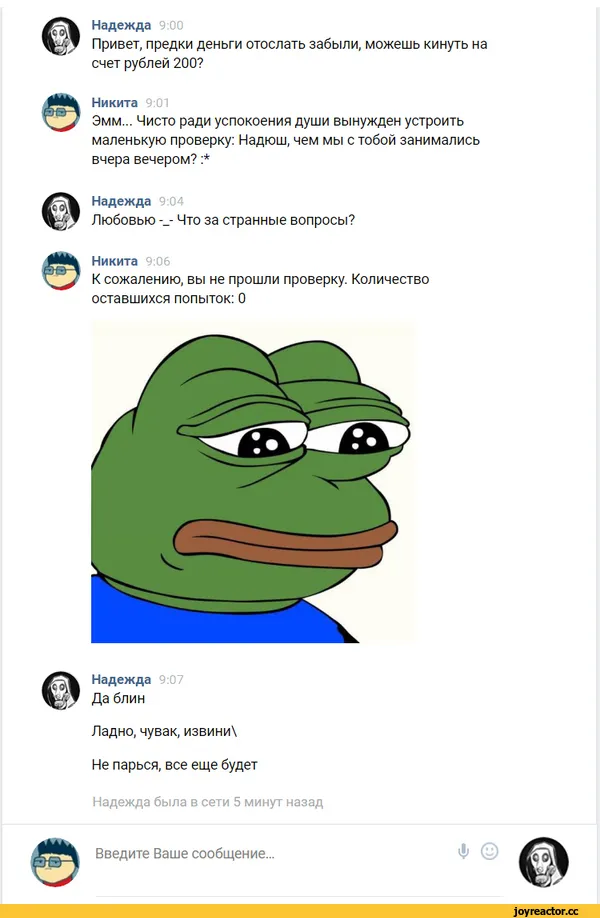
Task: Open Надежда's avatar on the 9:04 message
Action: click(61, 211)
